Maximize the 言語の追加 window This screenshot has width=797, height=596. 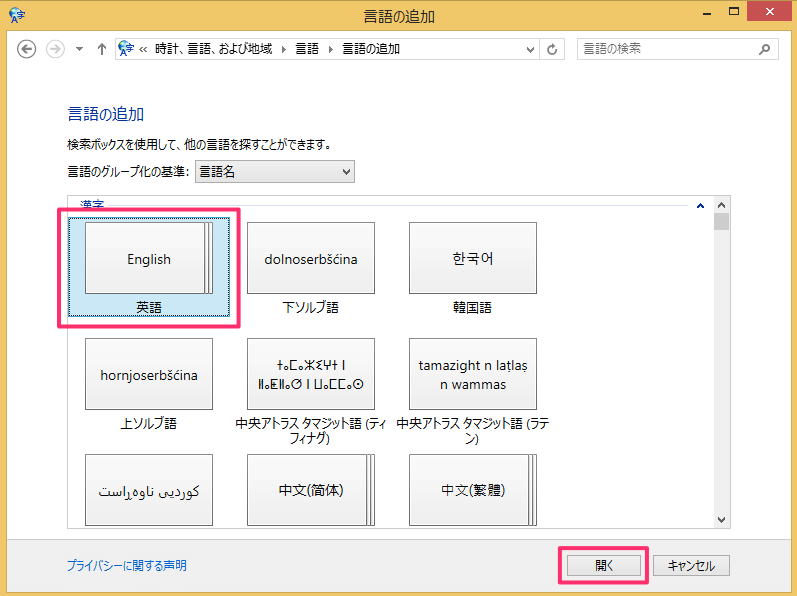734,11
